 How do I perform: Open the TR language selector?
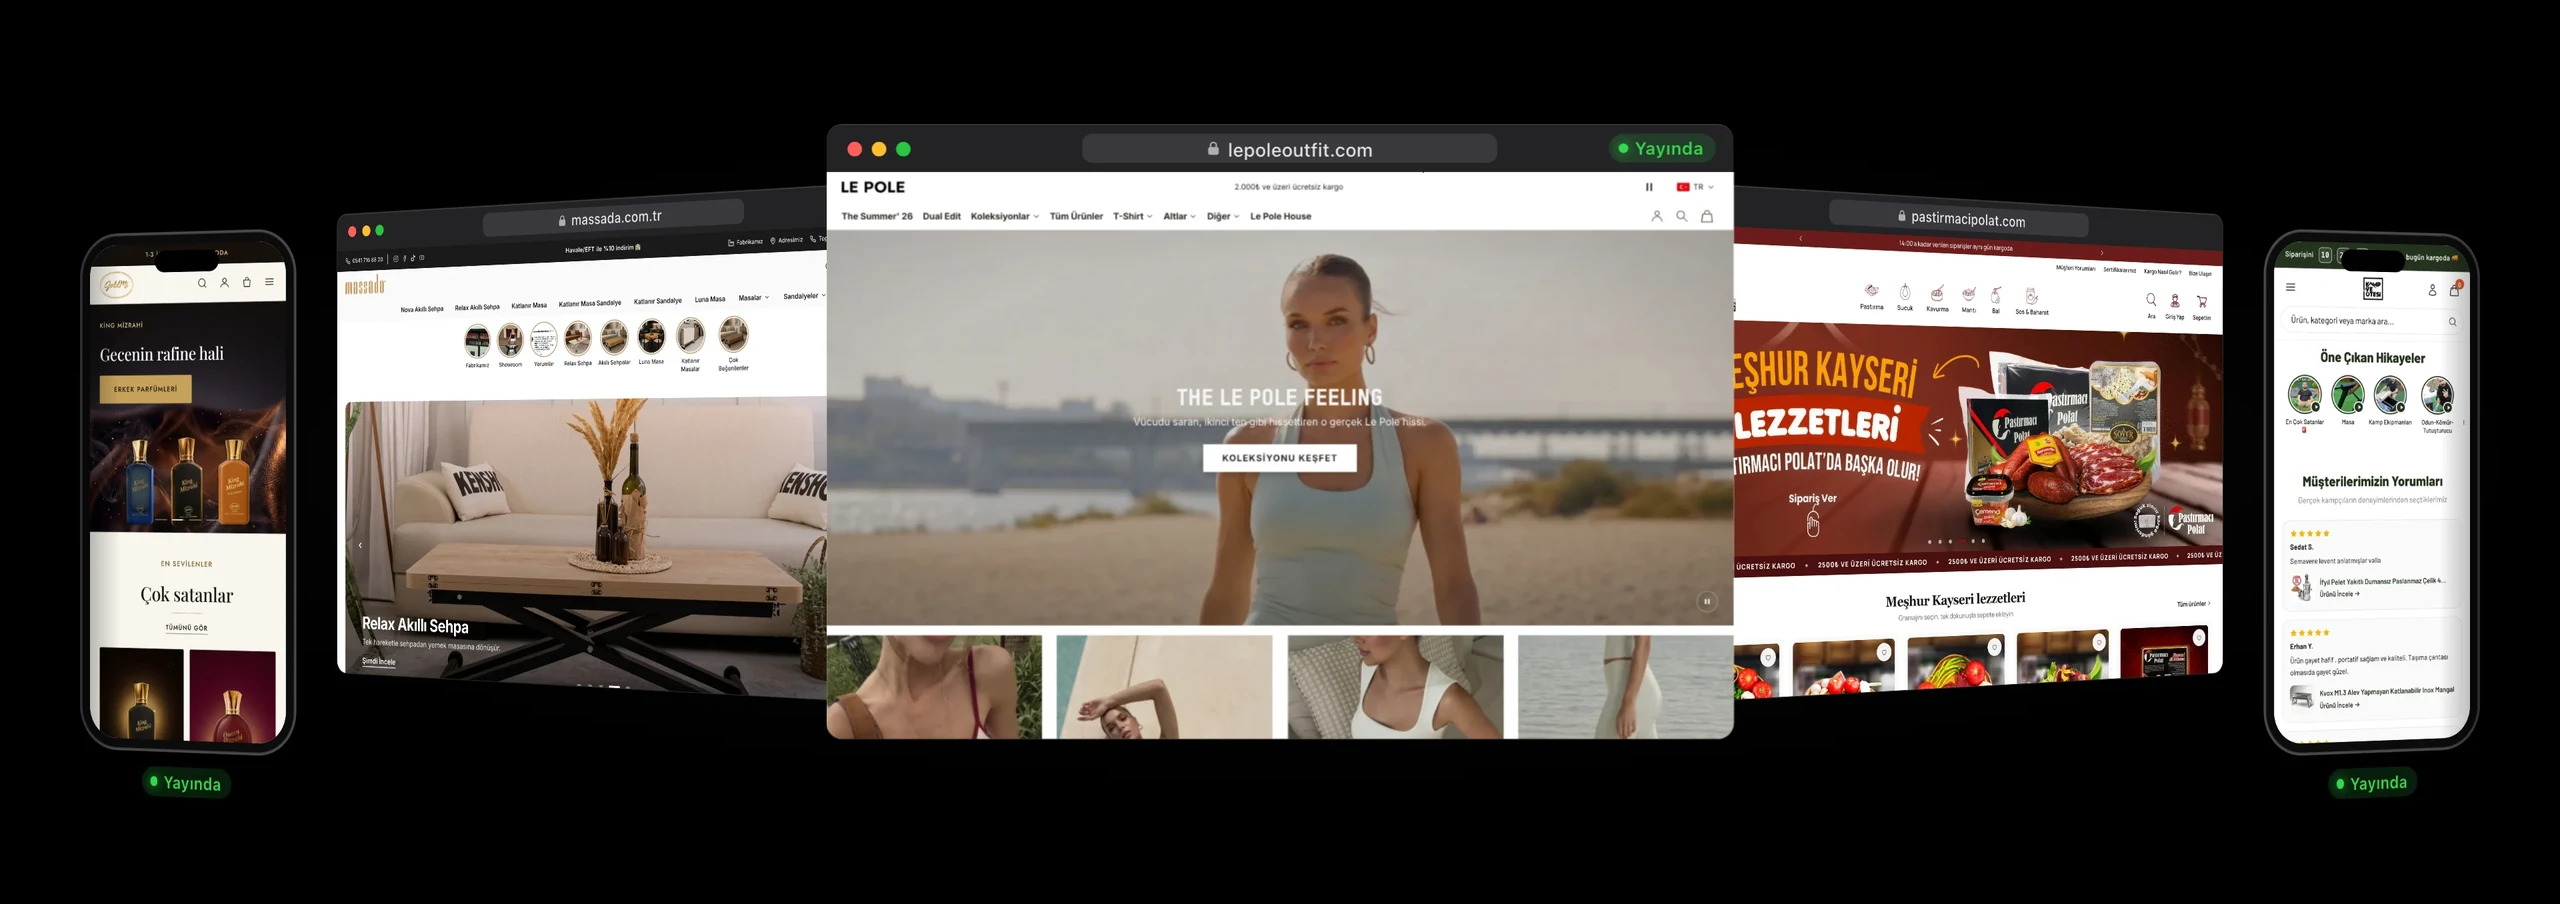pos(1695,187)
